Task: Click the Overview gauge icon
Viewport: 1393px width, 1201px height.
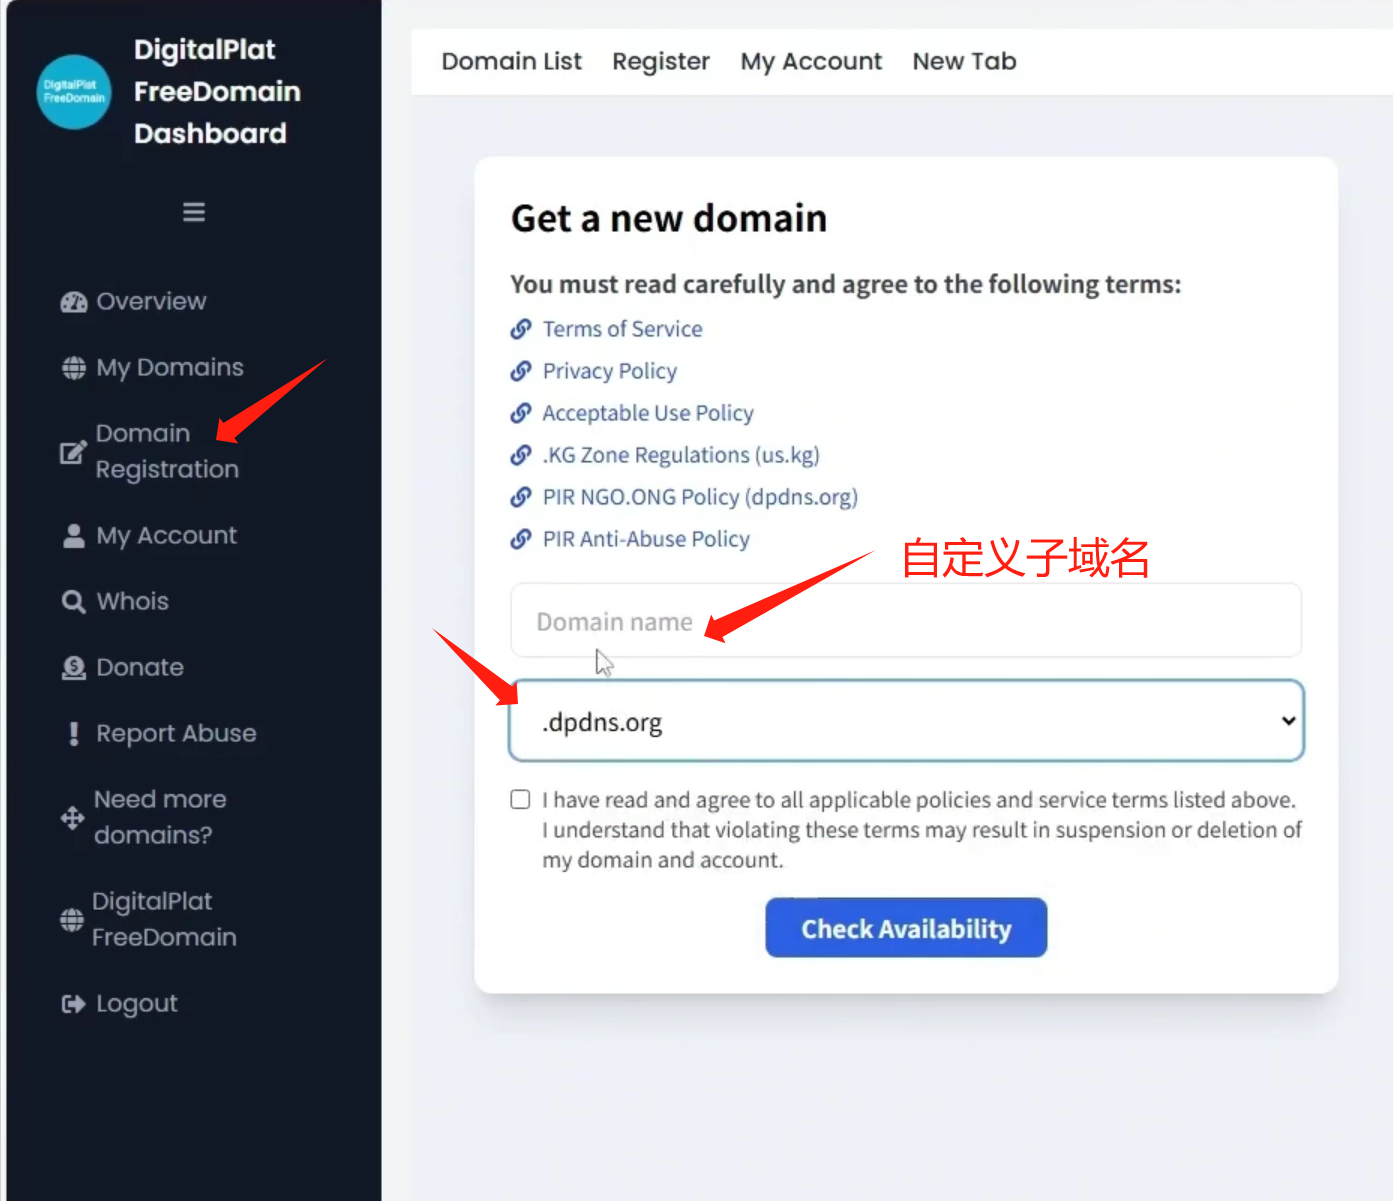Action: coord(74,302)
